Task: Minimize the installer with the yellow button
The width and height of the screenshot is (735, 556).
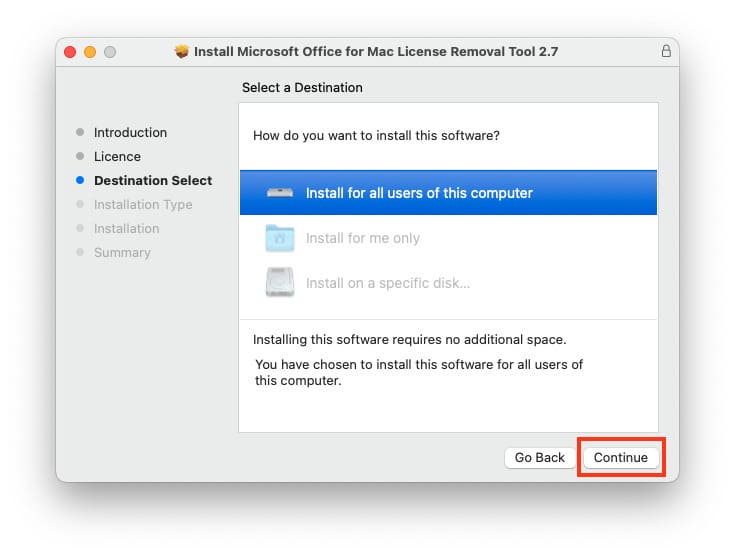Action: pos(90,51)
